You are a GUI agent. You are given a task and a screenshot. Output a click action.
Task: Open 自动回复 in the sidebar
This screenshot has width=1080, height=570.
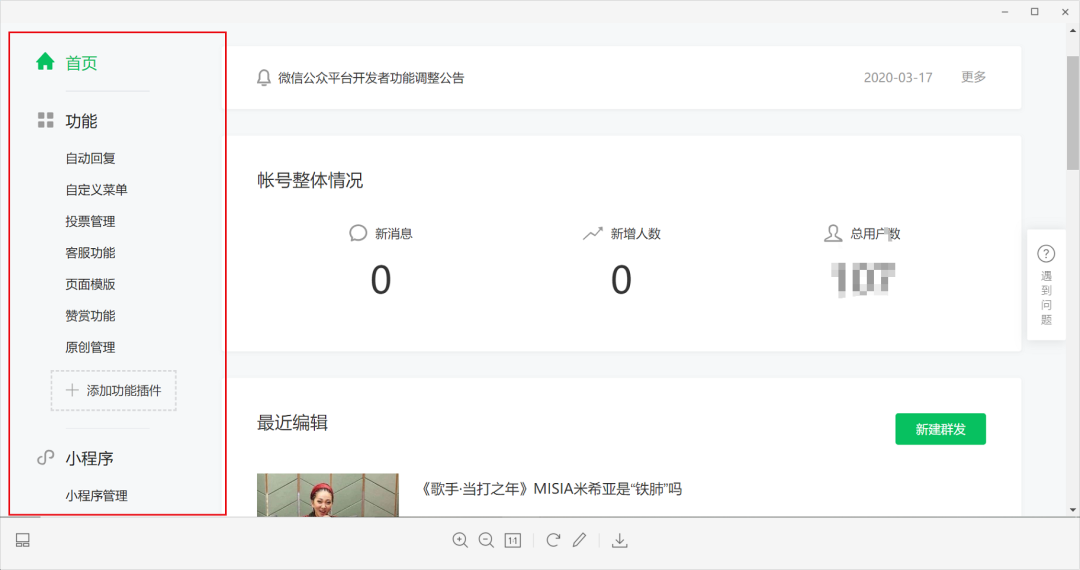[x=91, y=158]
